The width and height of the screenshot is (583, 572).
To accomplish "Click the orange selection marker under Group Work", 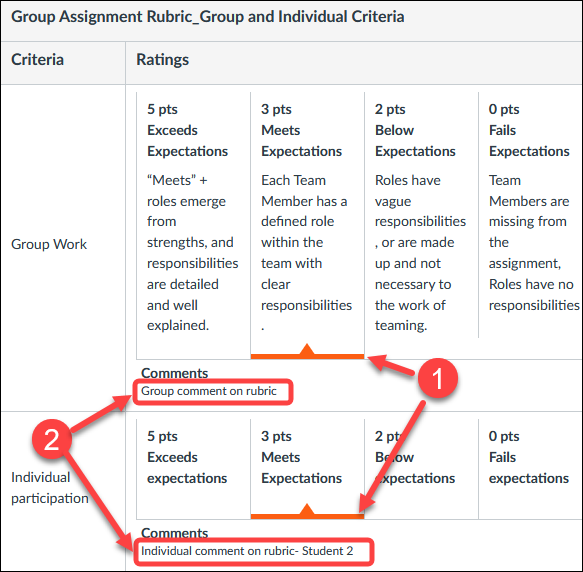I will tap(307, 351).
